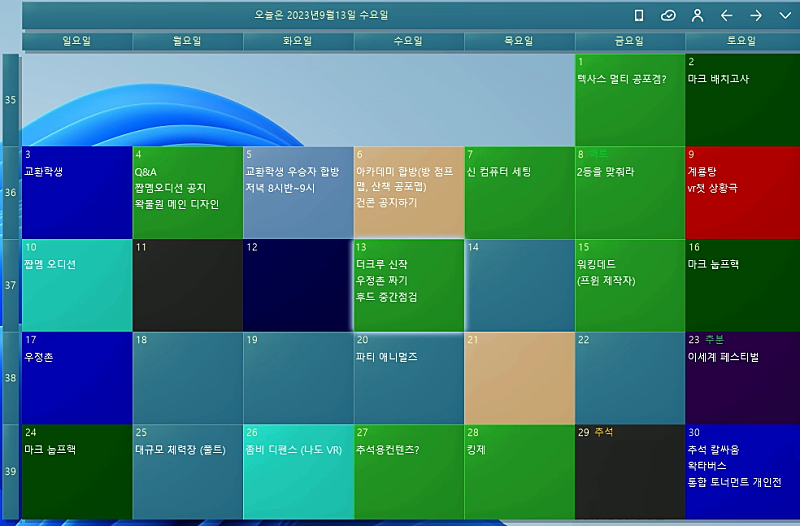The image size is (800, 526).
Task: Click 통합 토너먼트 개인전 on day 30
Action: coord(735,483)
